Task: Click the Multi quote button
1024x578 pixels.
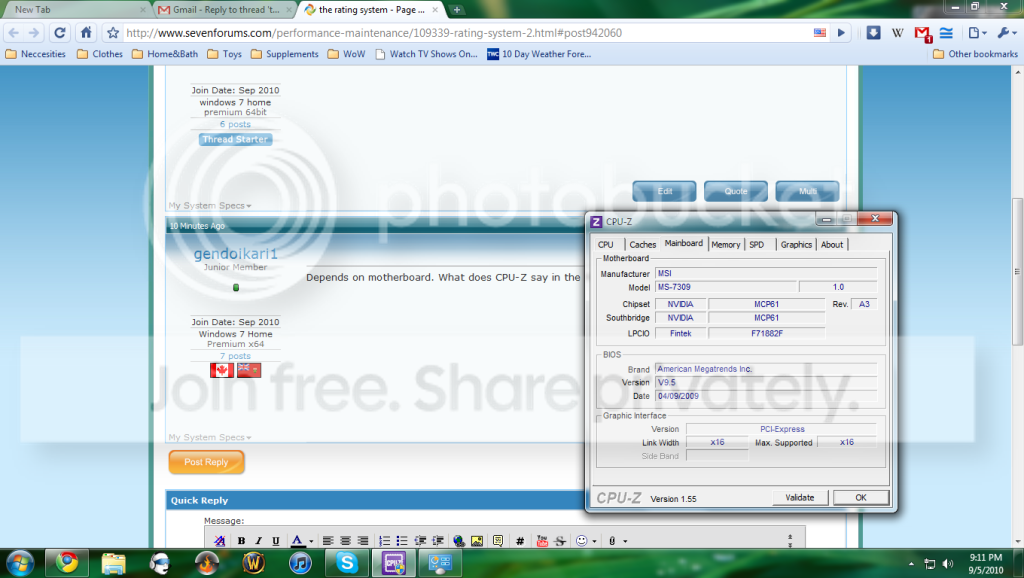Action: click(807, 191)
